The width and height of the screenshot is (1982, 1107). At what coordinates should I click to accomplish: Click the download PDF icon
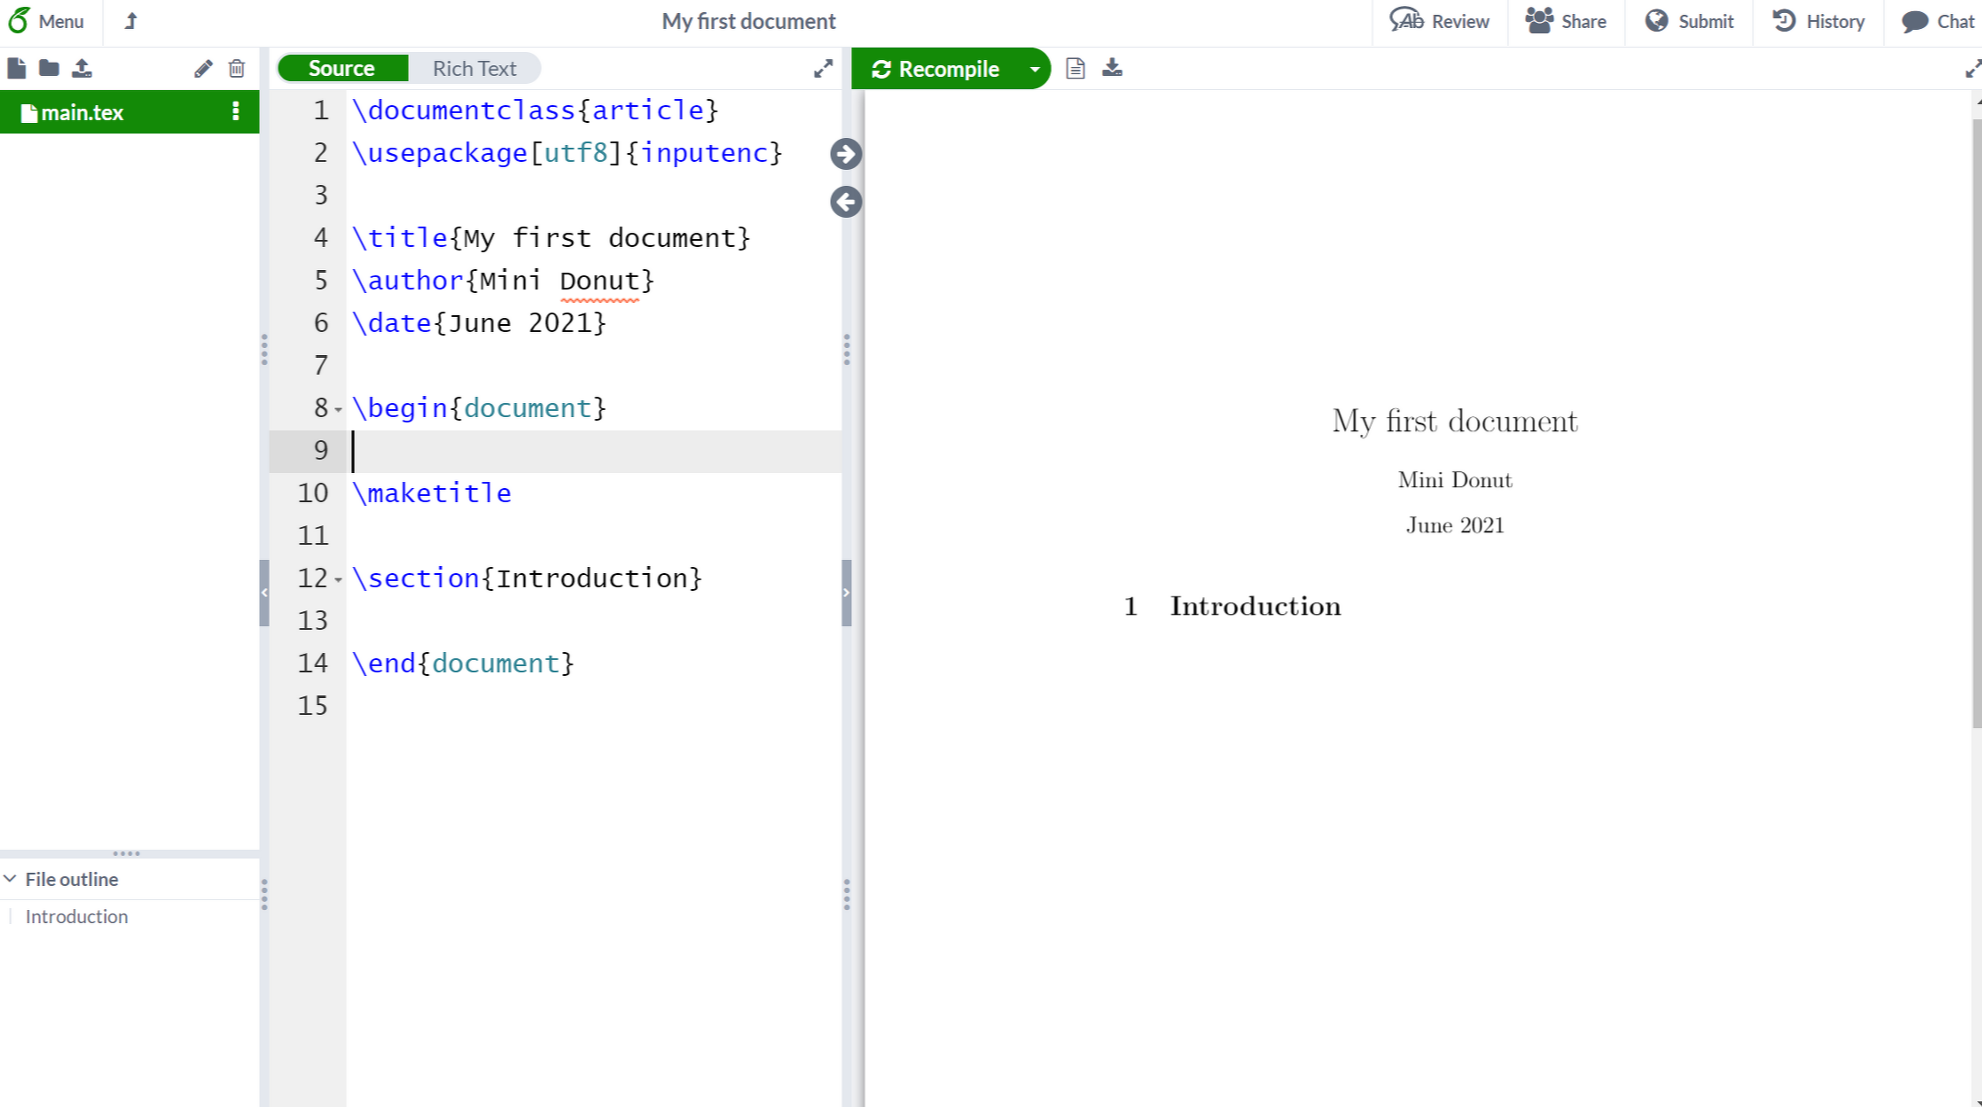1112,68
